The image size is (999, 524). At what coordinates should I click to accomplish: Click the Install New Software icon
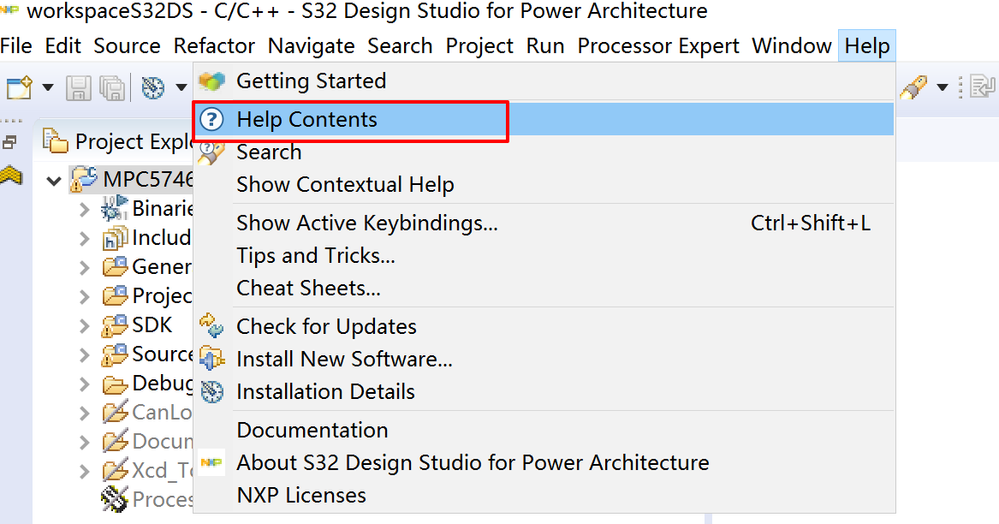212,358
